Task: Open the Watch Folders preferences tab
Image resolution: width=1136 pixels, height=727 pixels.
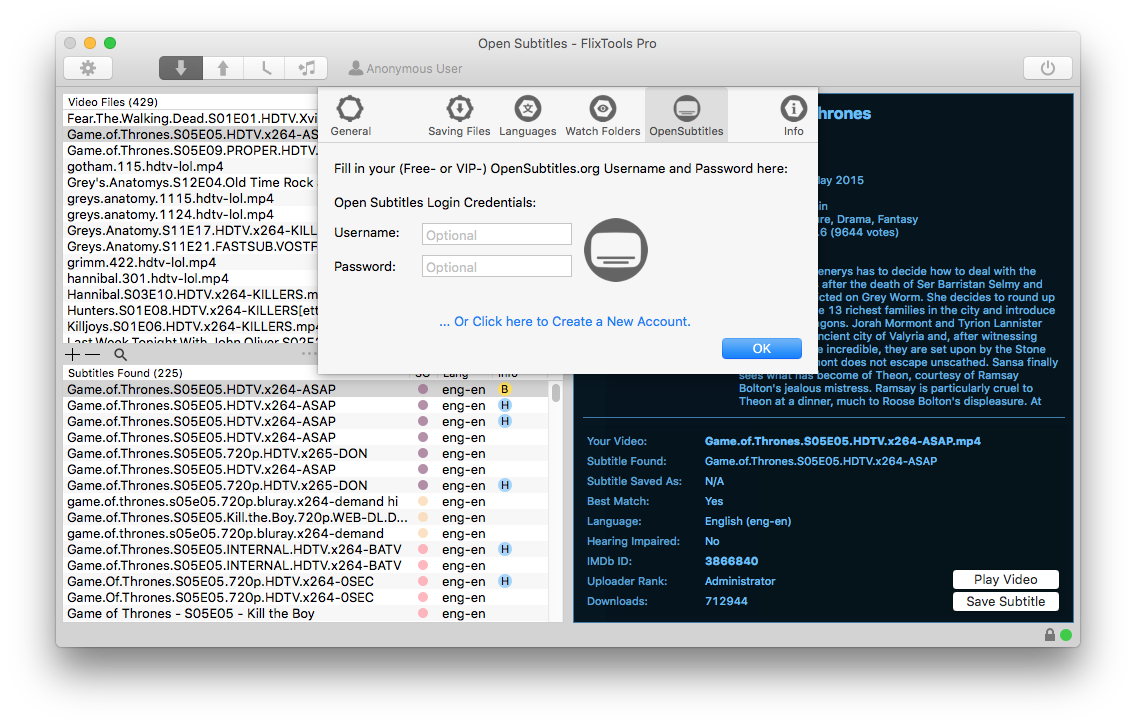Action: click(x=603, y=116)
